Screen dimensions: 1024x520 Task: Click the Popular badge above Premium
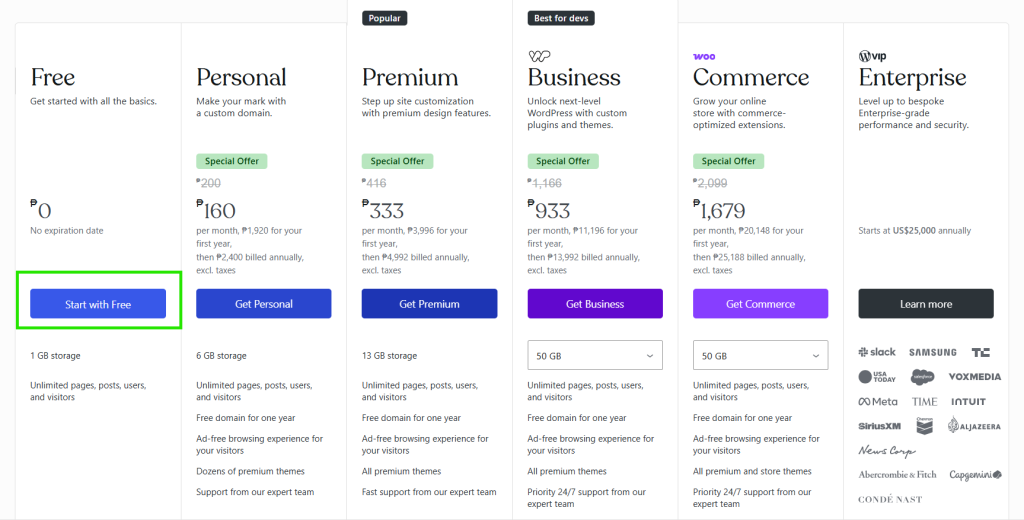[385, 18]
